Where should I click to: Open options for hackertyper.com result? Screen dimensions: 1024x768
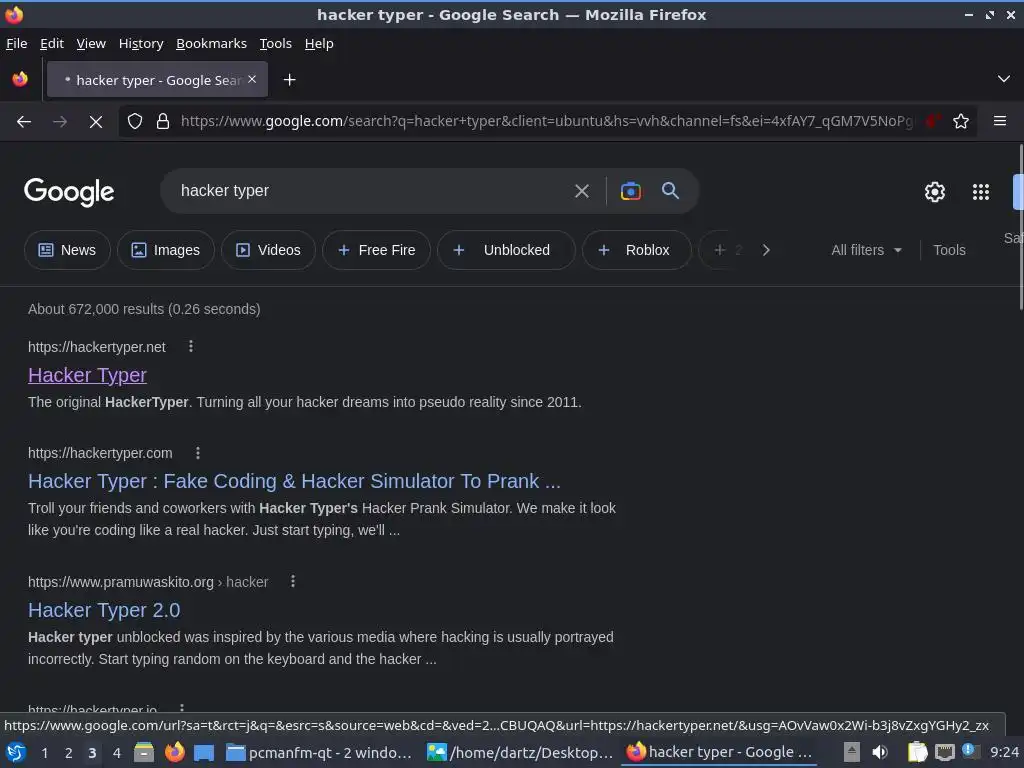198,453
